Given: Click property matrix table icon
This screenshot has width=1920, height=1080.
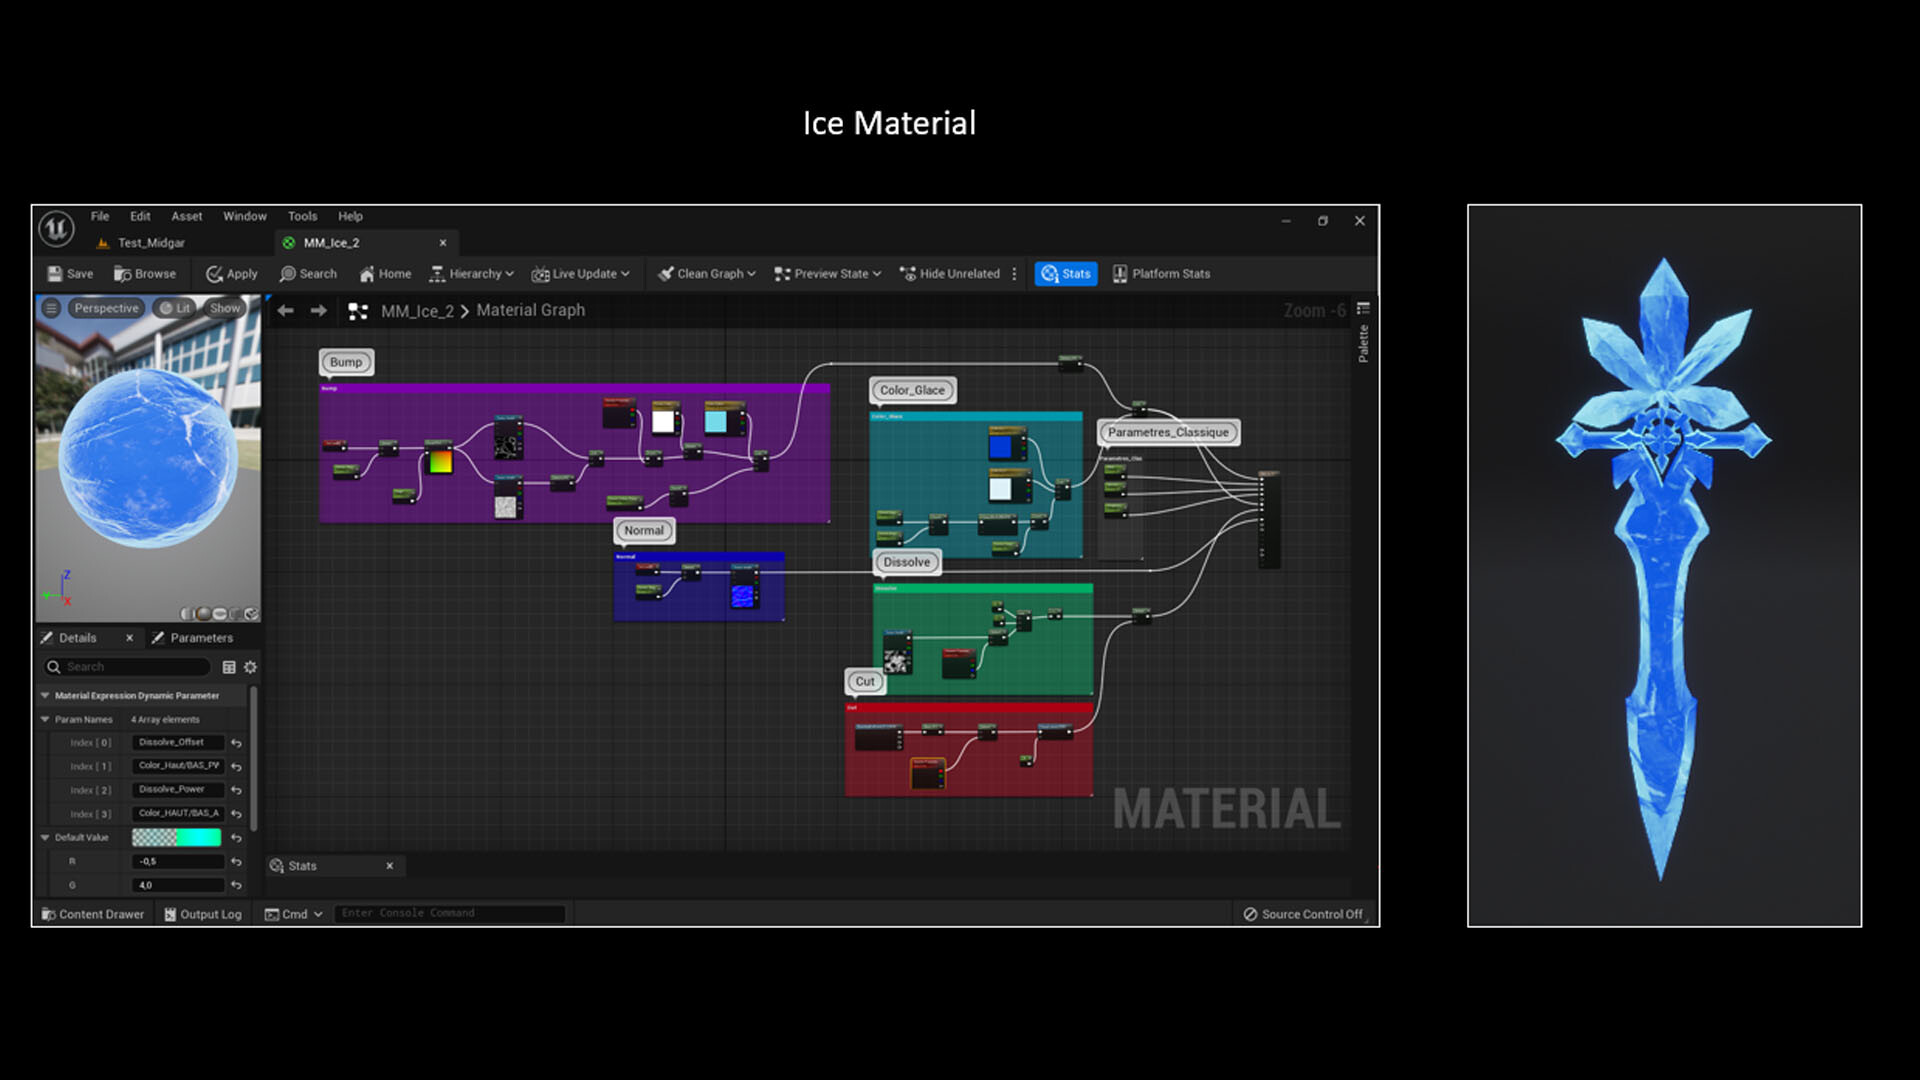Looking at the screenshot, I should 229,667.
